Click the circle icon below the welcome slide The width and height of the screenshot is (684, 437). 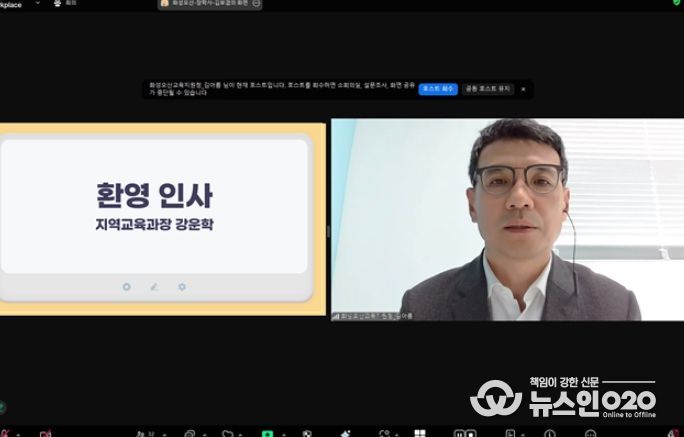(127, 287)
